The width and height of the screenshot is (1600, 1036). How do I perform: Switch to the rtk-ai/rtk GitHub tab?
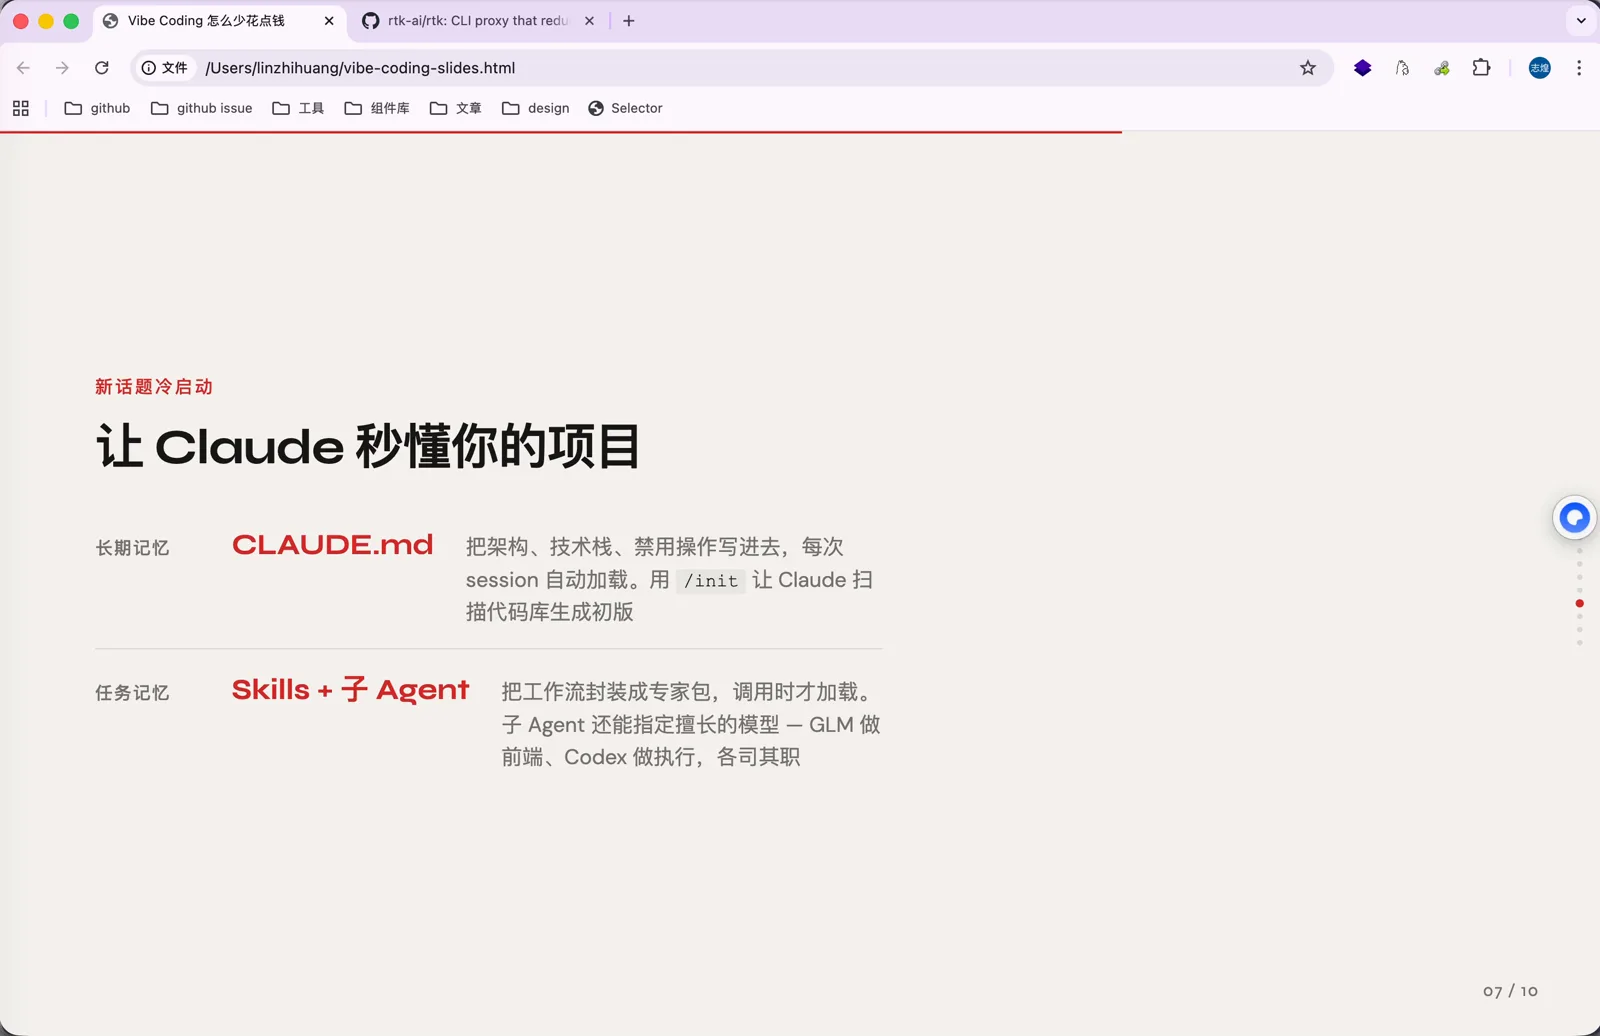pos(478,21)
